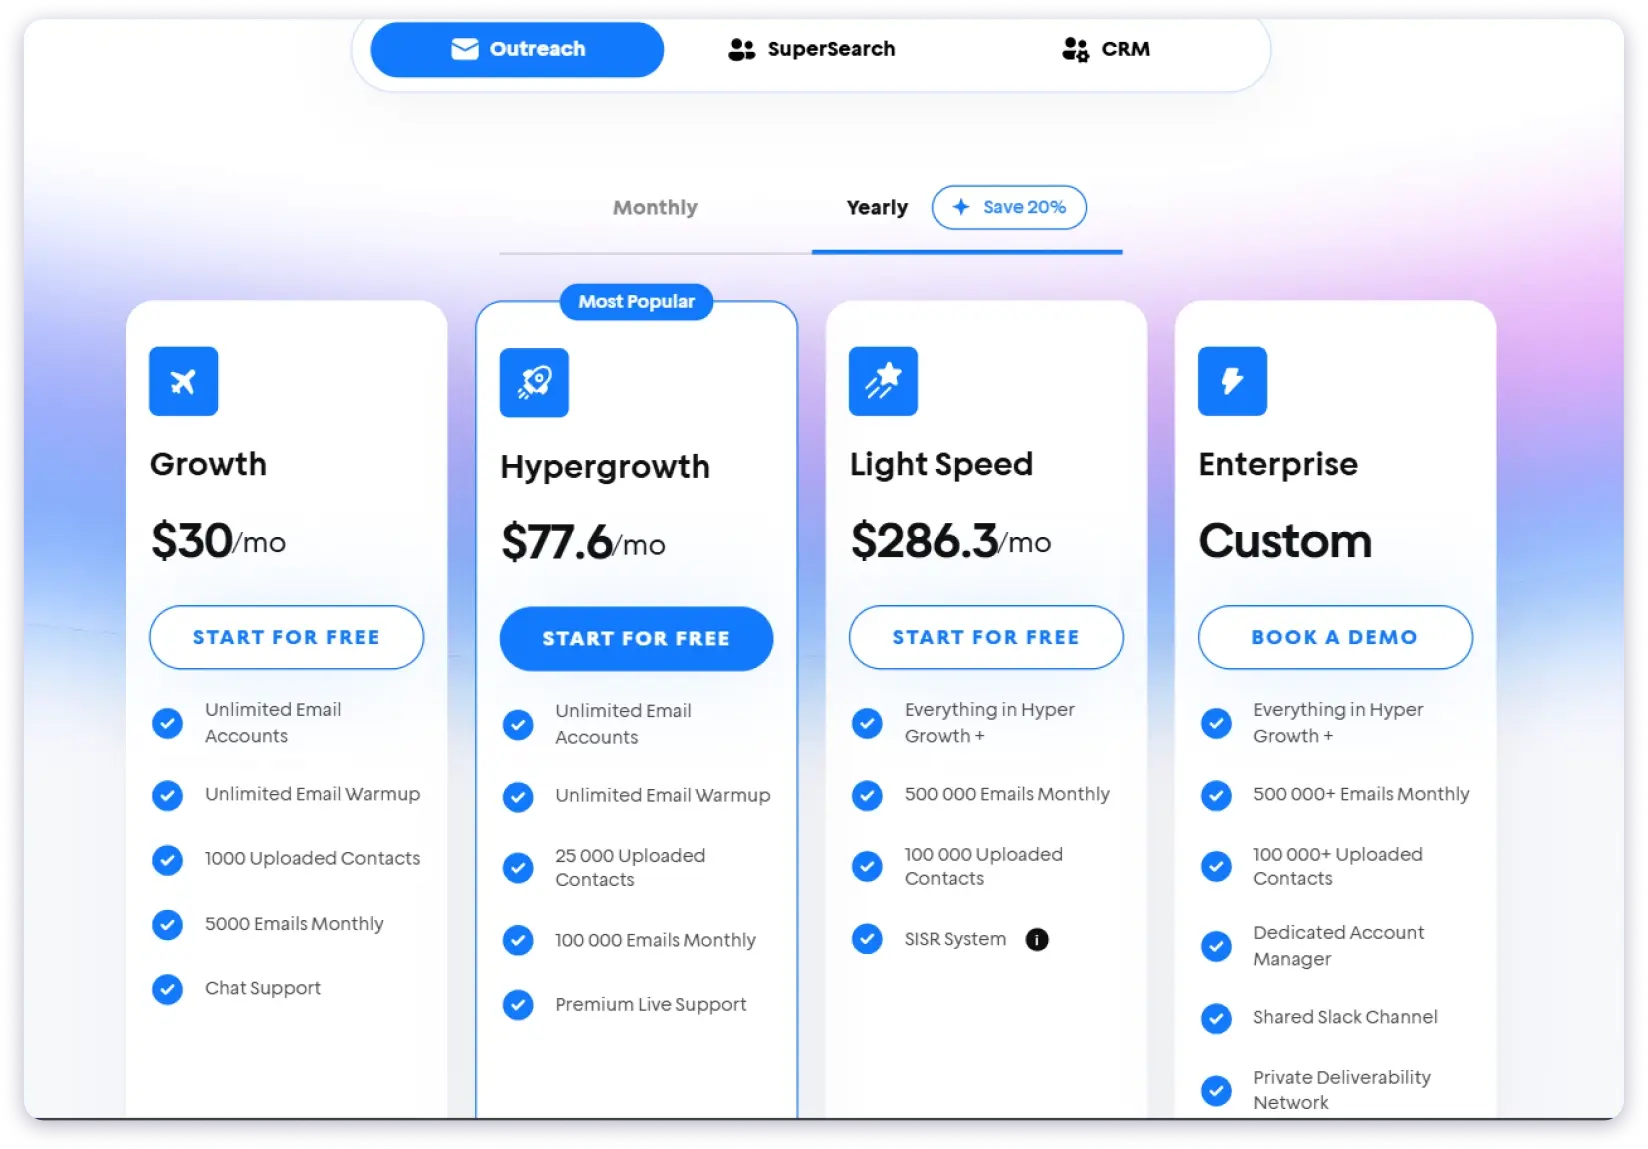Click the Most Popular ribbon on Hypergrowth
Viewport: 1648px width, 1149px height.
(x=635, y=301)
